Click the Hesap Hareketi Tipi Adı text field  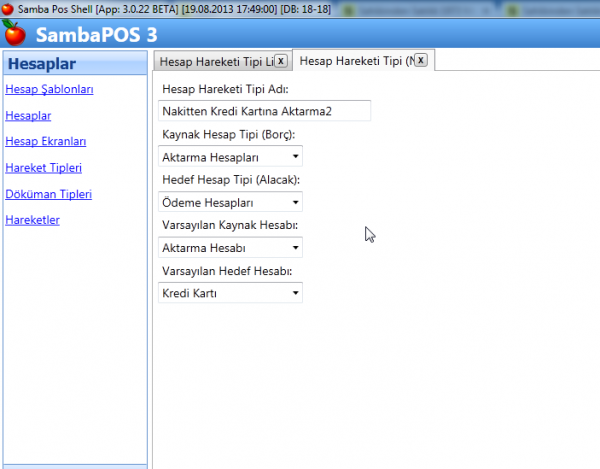click(x=264, y=111)
